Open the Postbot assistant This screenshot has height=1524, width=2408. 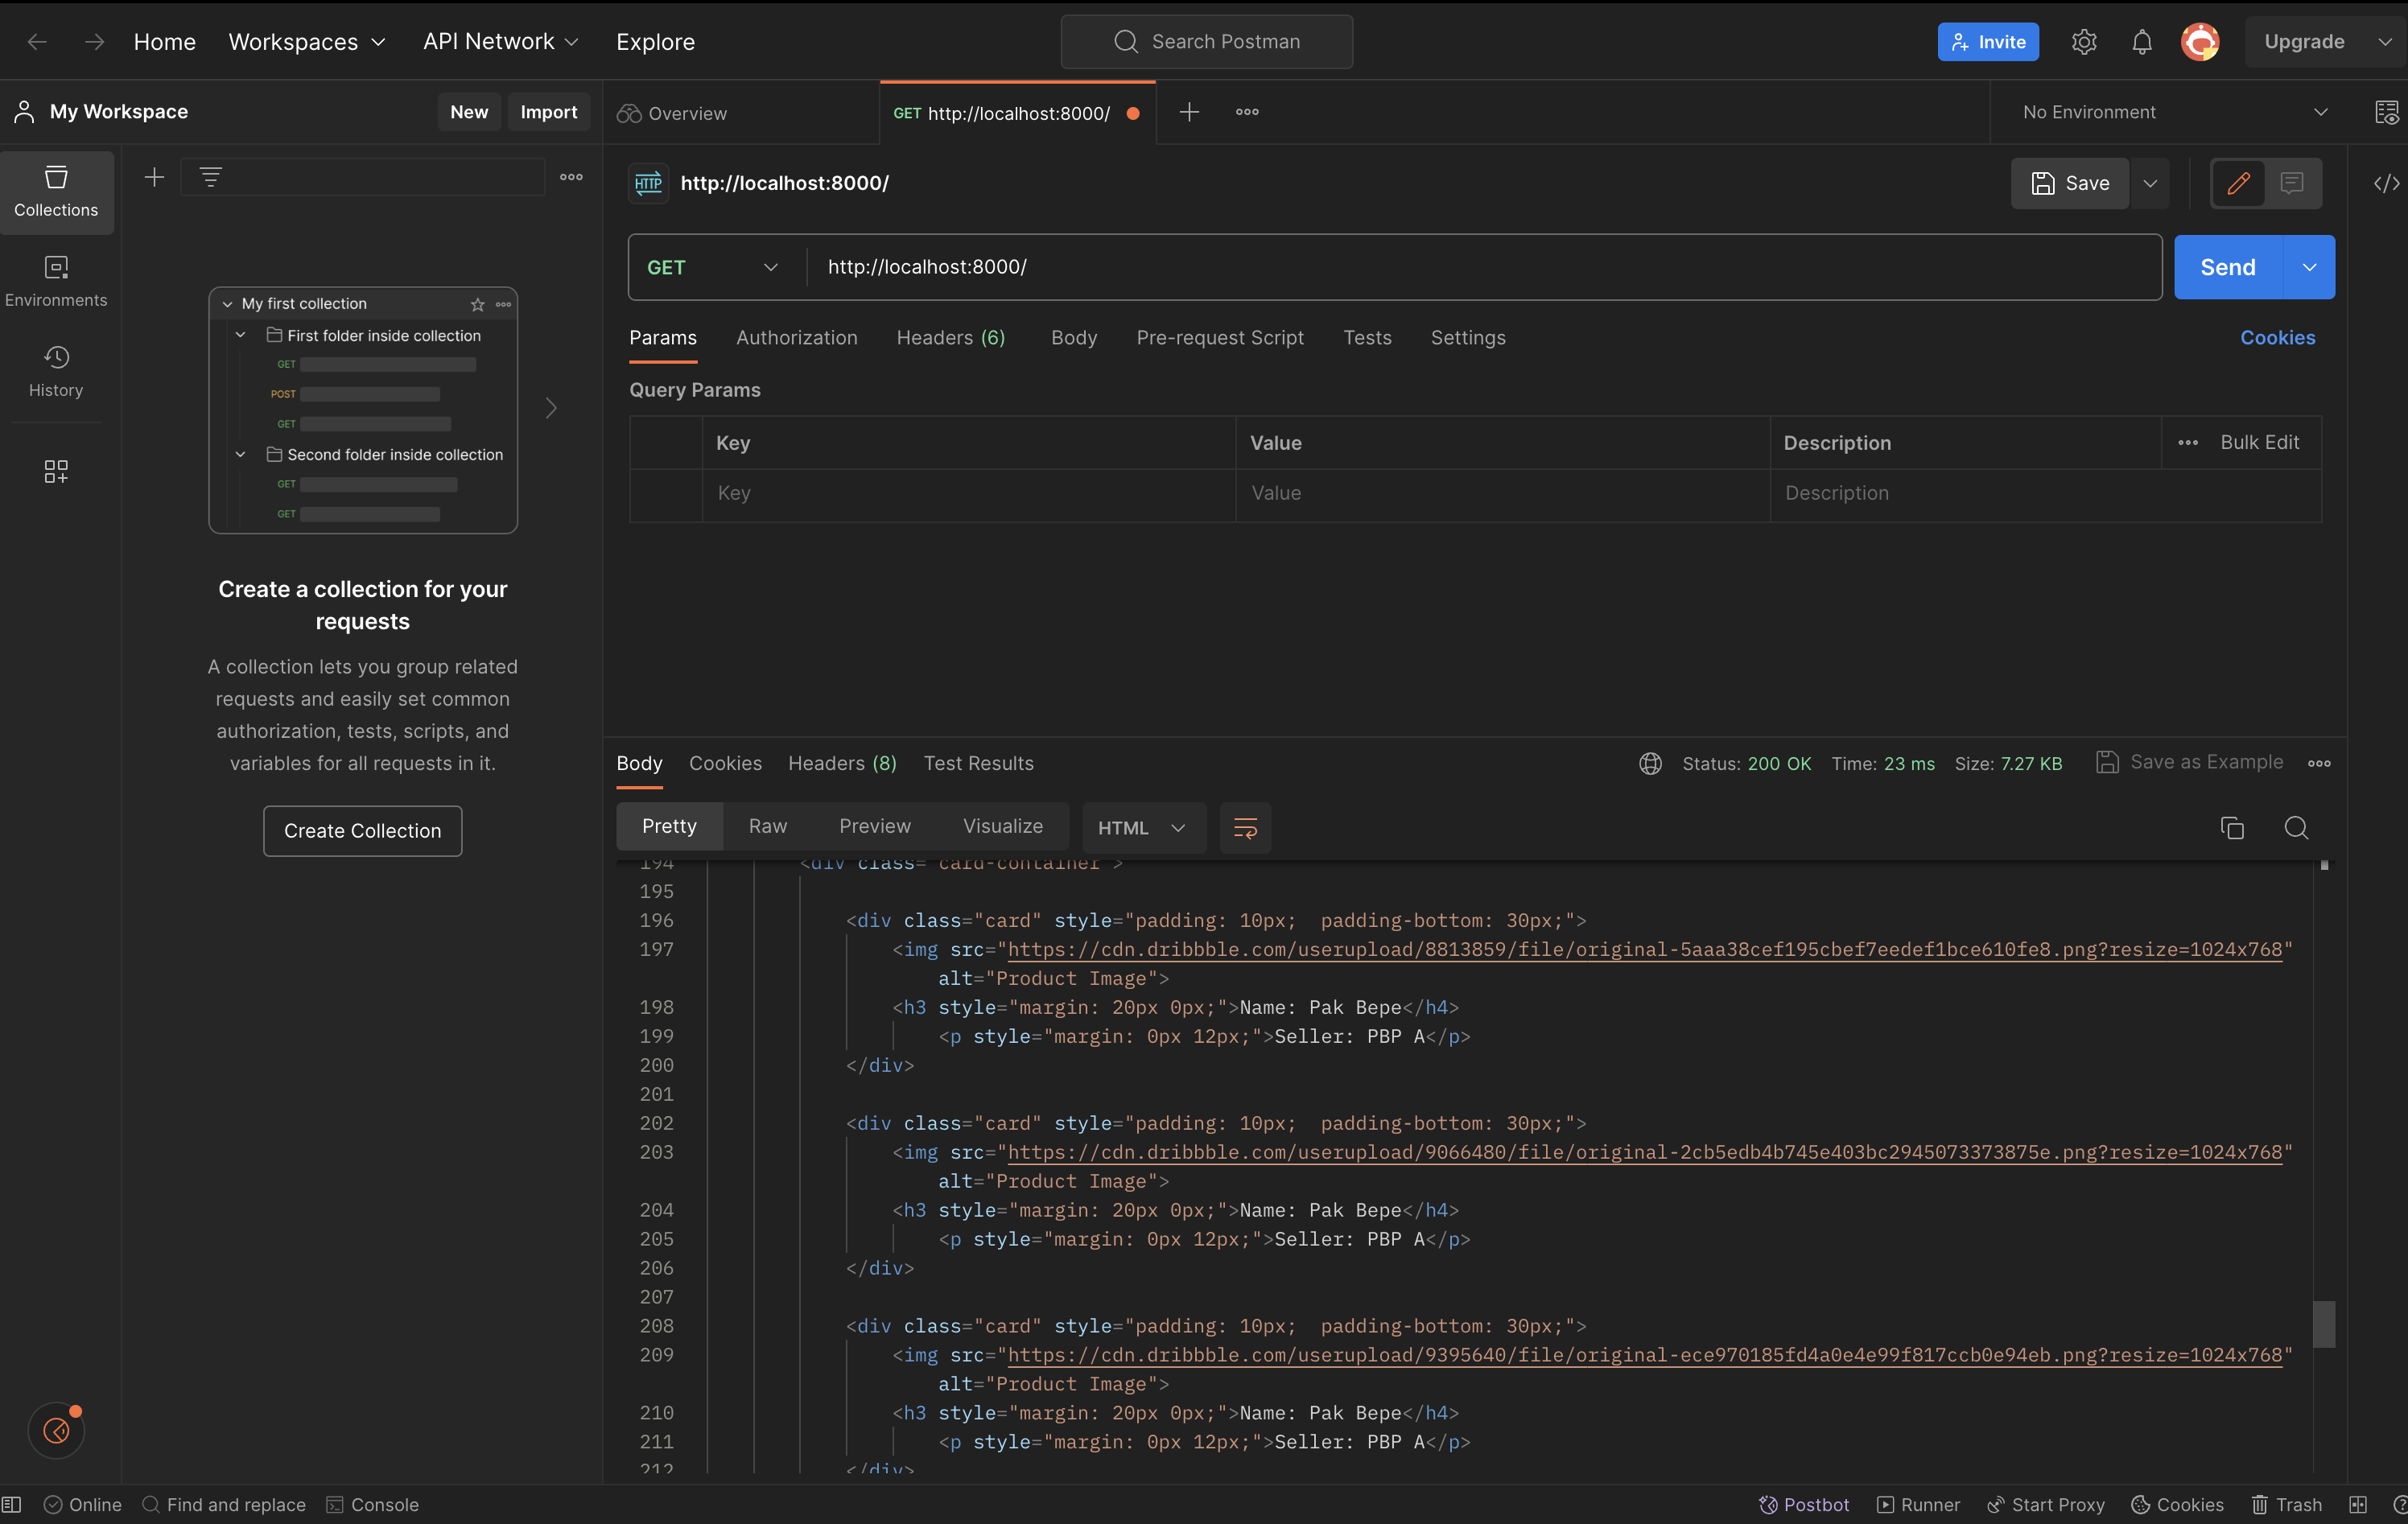(1805, 1504)
